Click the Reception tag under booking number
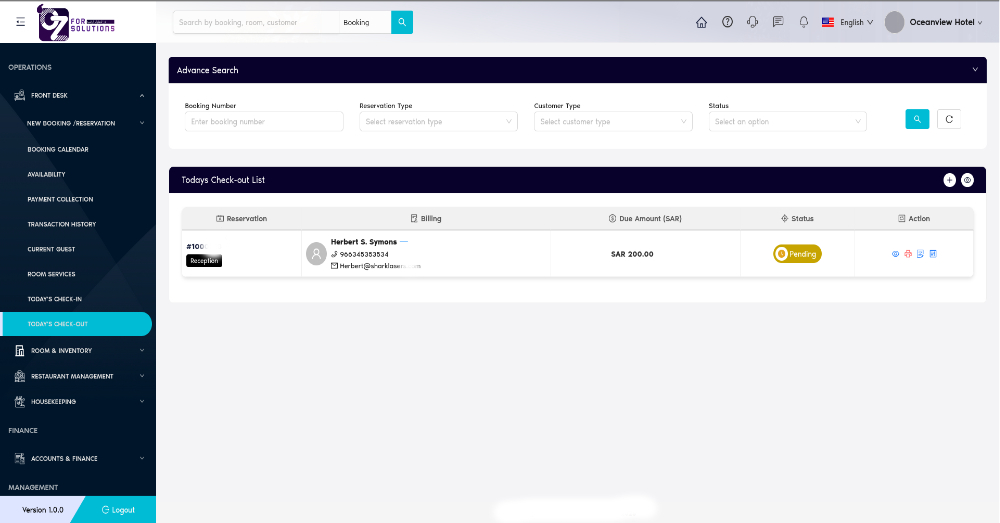 (x=204, y=261)
